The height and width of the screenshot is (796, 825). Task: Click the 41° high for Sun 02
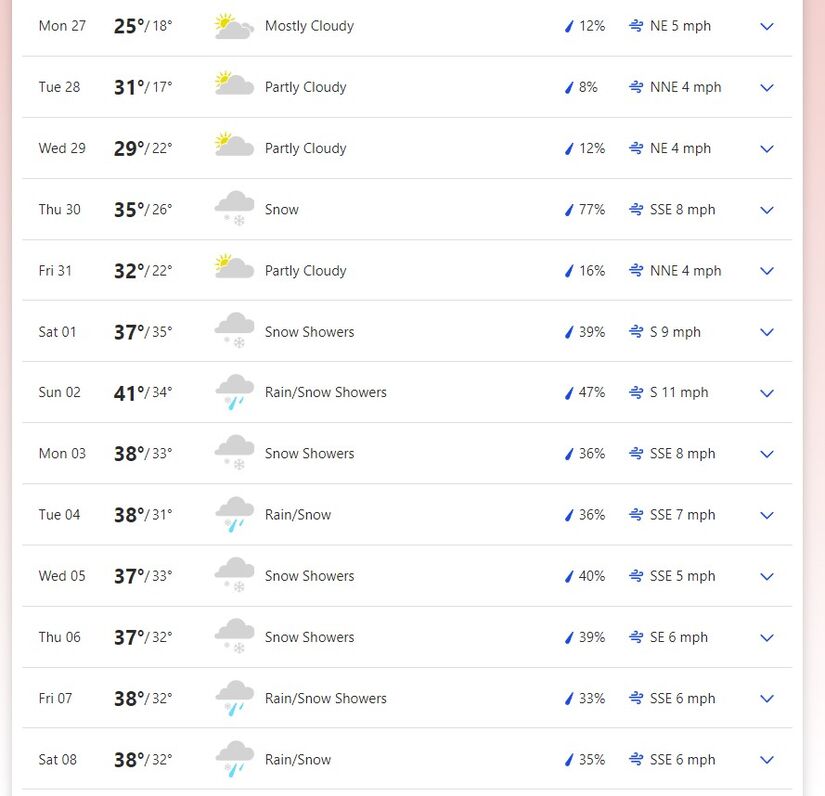129,393
